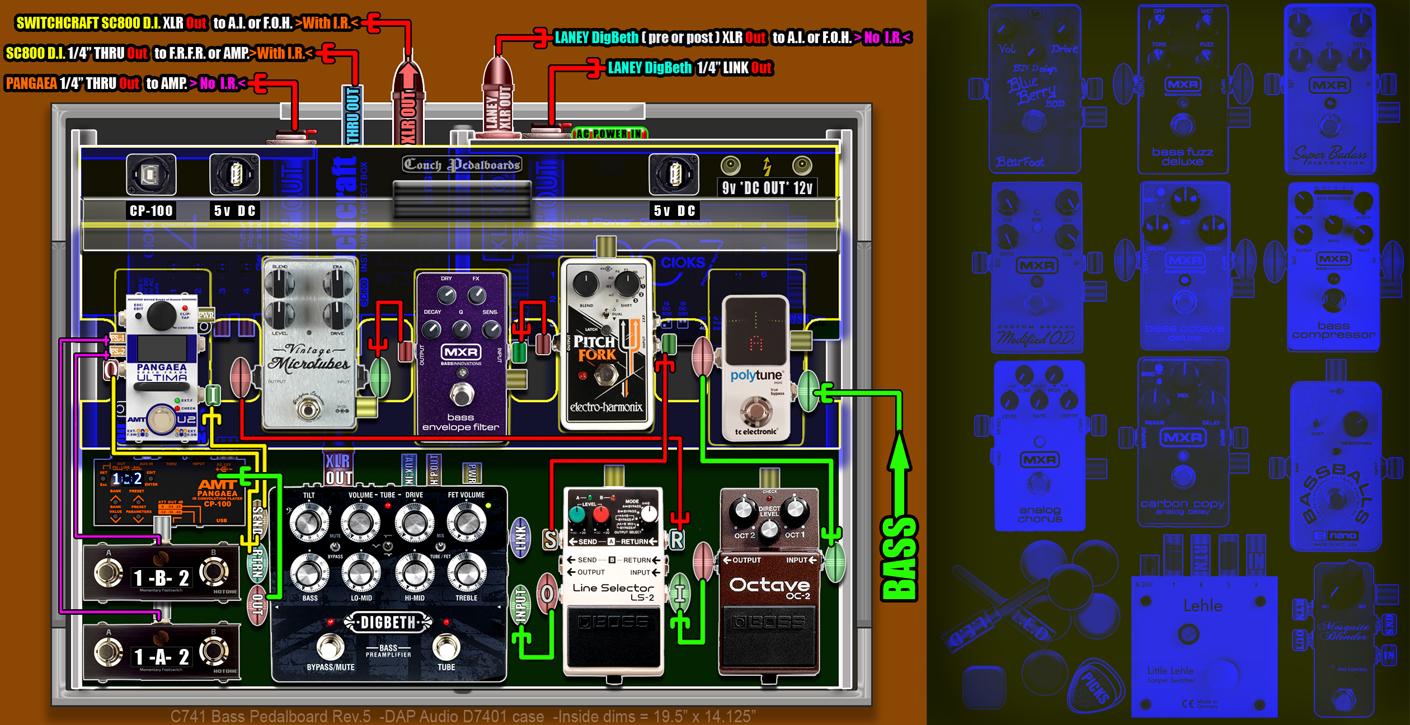Select the MXR Super Badass pedal
Screen dimensions: 1410x725
pos(1329,89)
